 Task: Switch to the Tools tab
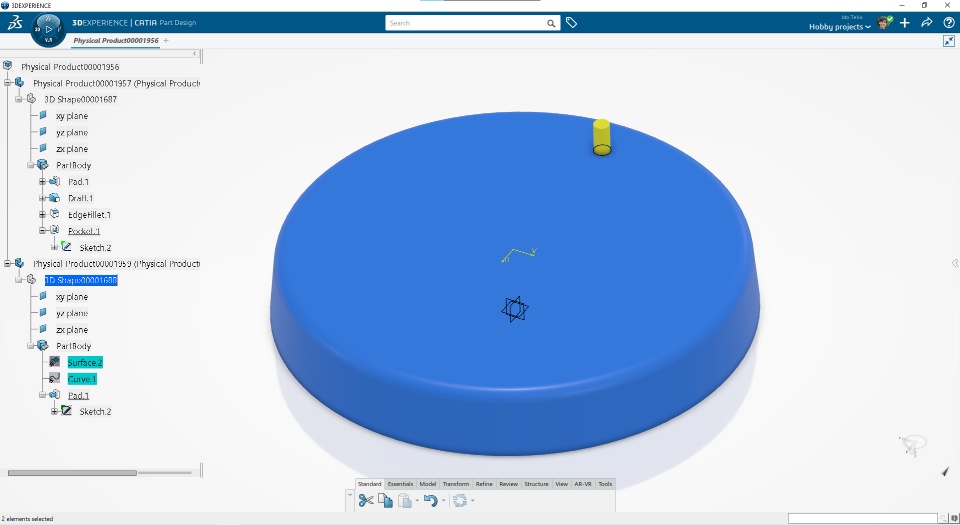(605, 484)
